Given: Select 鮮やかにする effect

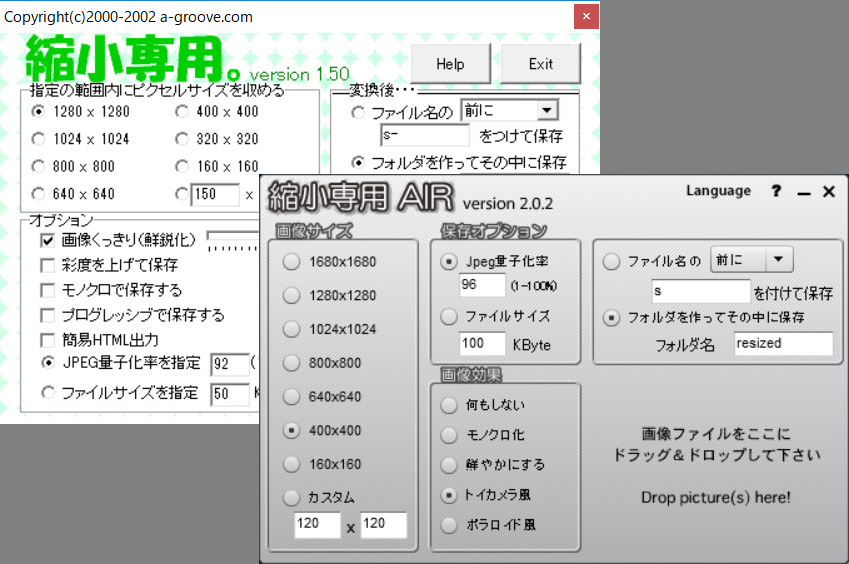Looking at the screenshot, I should click(x=448, y=465).
